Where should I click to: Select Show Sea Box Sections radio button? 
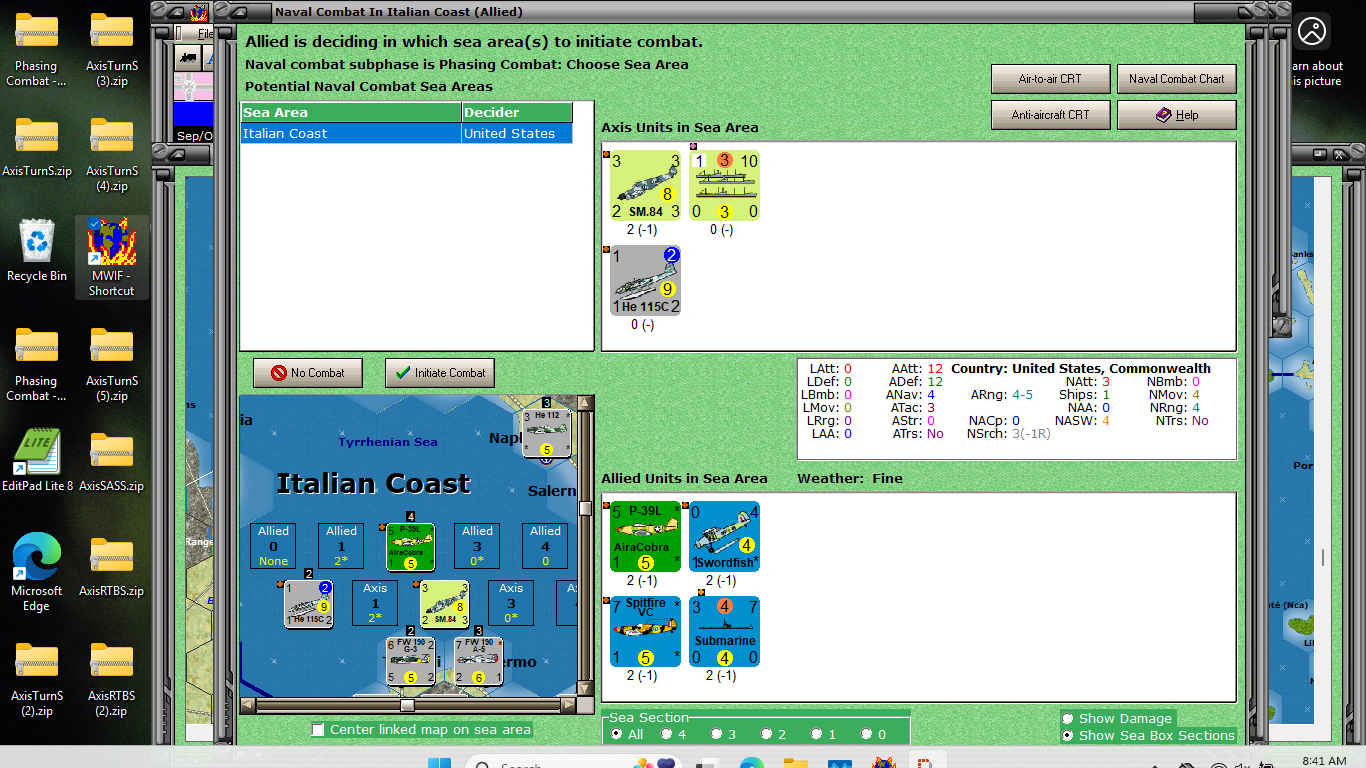tap(1068, 735)
